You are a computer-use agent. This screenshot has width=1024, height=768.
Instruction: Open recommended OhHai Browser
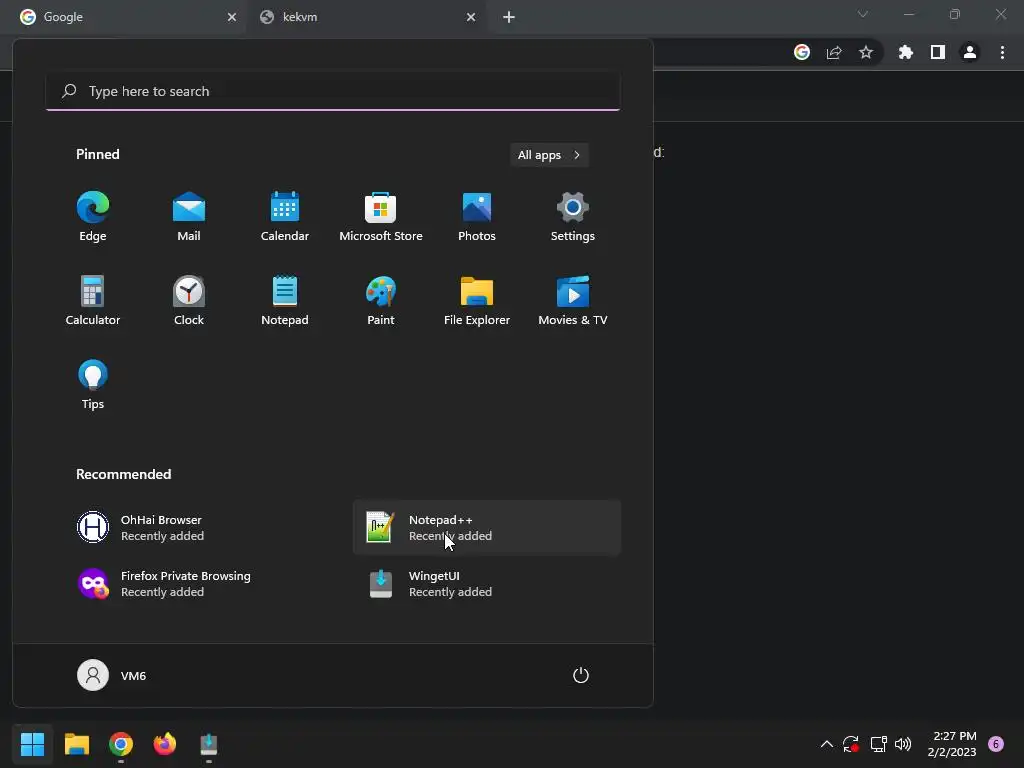tap(199, 528)
